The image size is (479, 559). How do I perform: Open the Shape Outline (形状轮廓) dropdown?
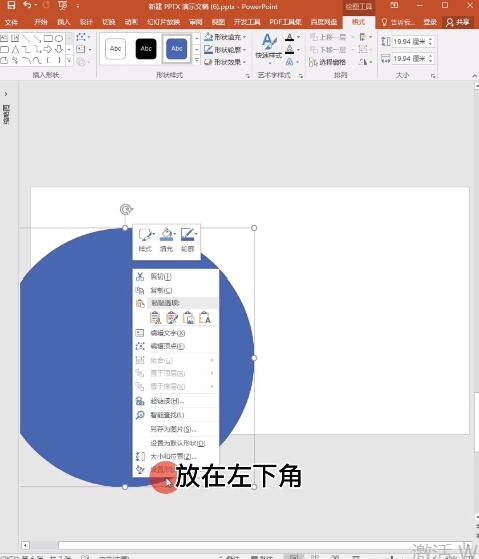225,49
